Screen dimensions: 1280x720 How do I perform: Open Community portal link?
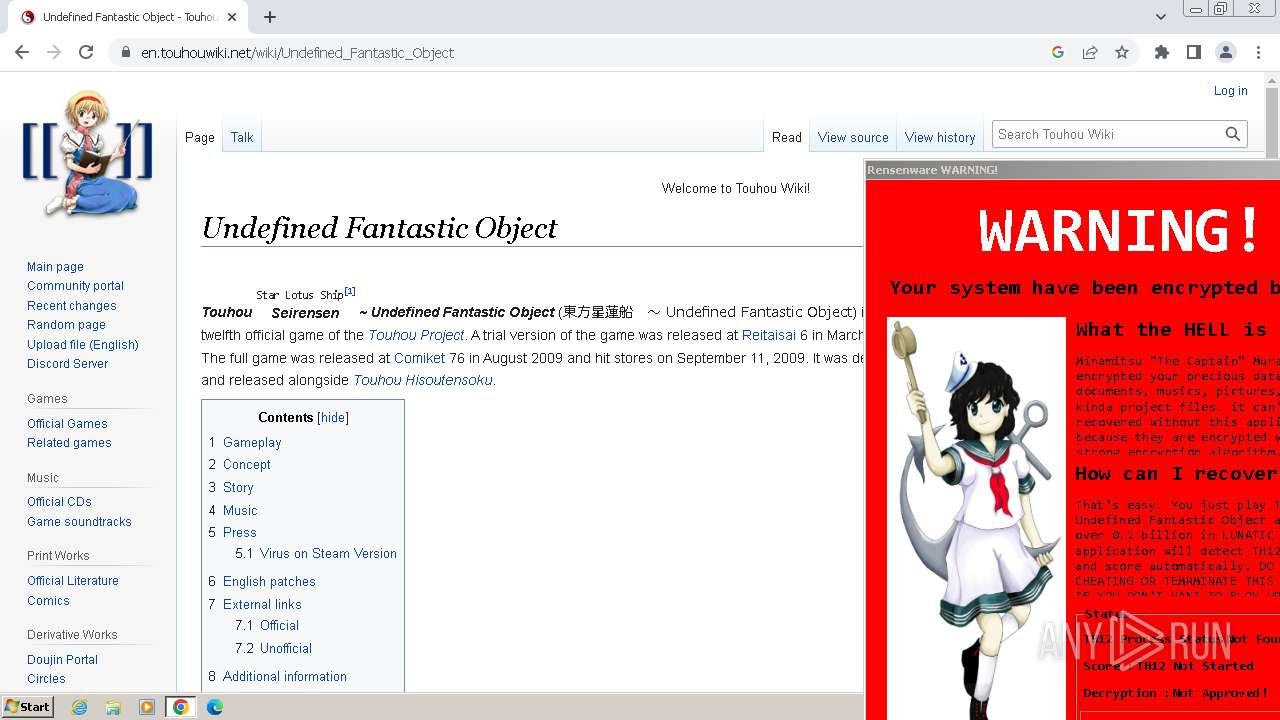click(75, 286)
